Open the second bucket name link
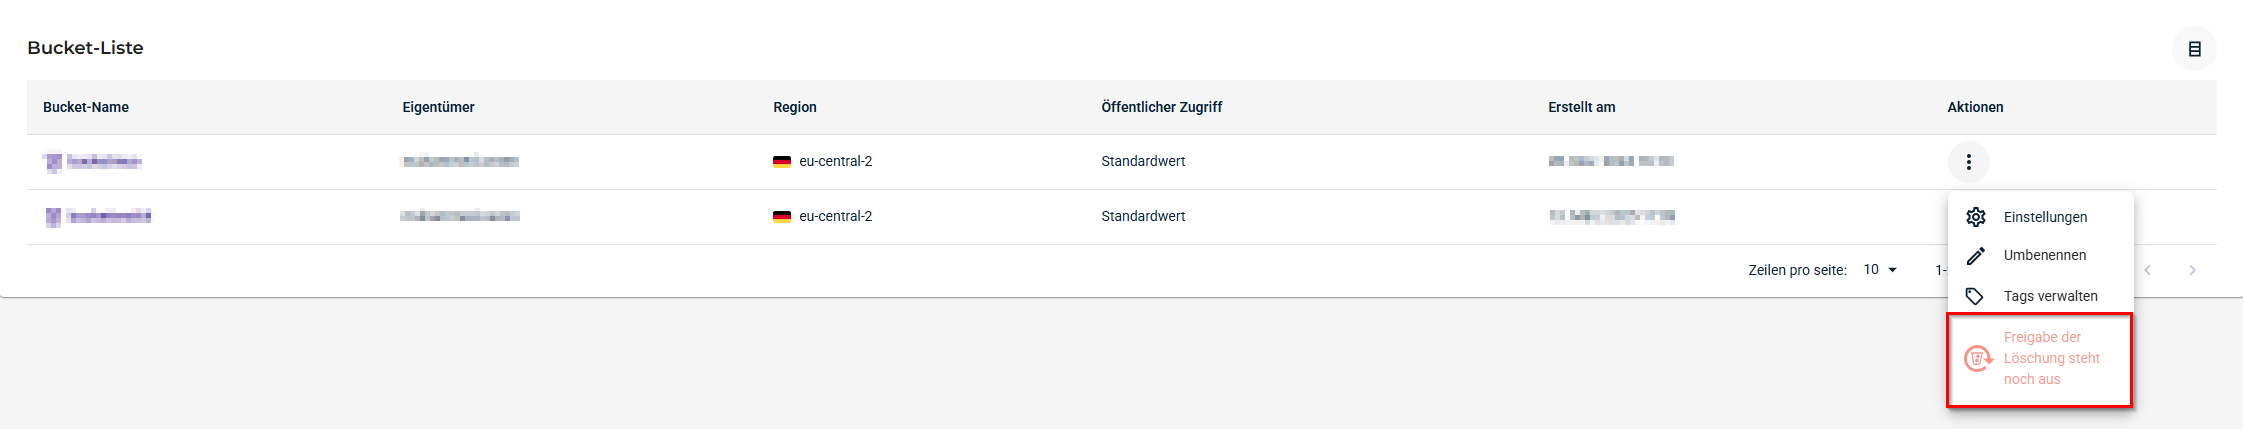This screenshot has height=429, width=2243. pos(109,217)
